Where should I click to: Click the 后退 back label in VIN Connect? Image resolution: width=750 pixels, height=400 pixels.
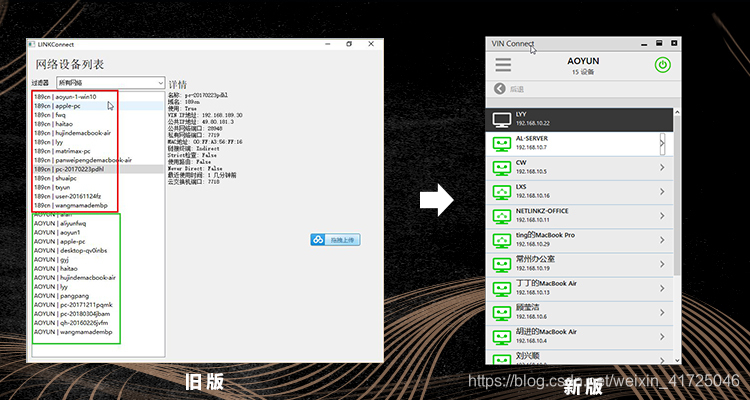(x=517, y=89)
